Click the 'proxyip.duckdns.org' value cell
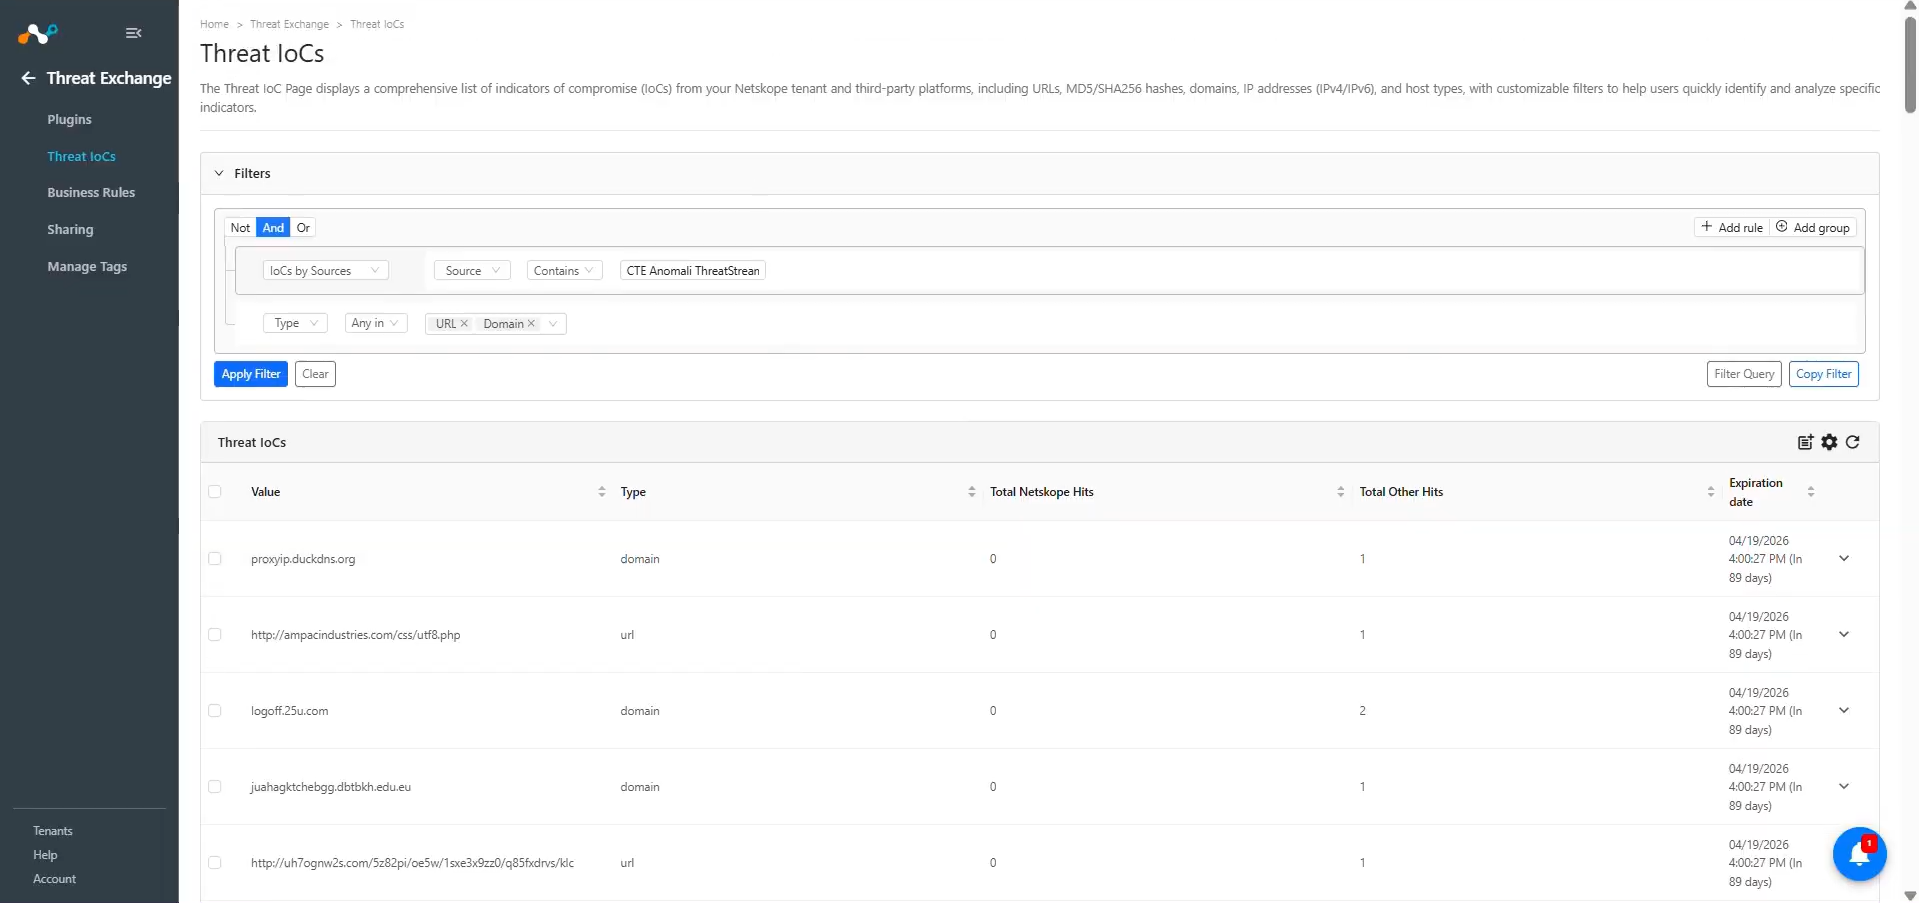Screen dimensions: 1919x903 point(303,559)
